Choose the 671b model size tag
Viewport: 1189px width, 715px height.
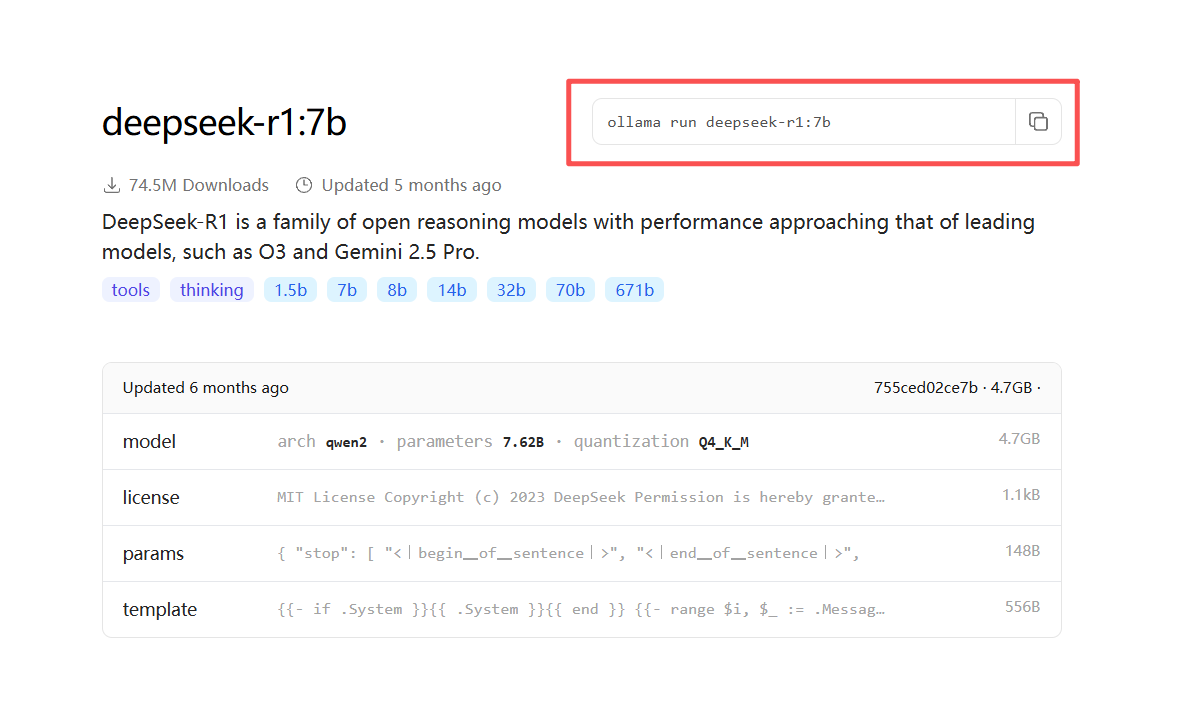click(x=634, y=290)
